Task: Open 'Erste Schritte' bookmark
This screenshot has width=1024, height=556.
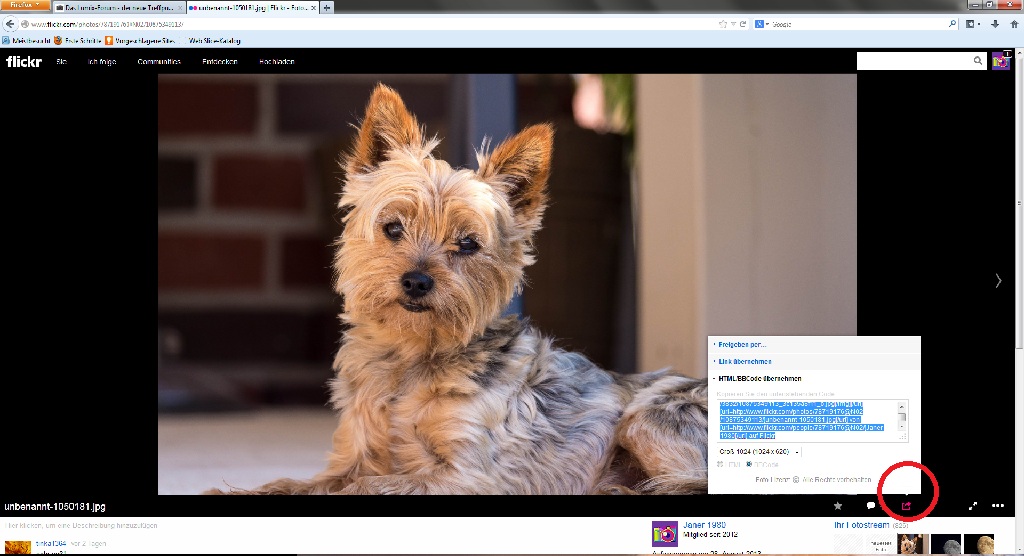Action: tap(78, 41)
